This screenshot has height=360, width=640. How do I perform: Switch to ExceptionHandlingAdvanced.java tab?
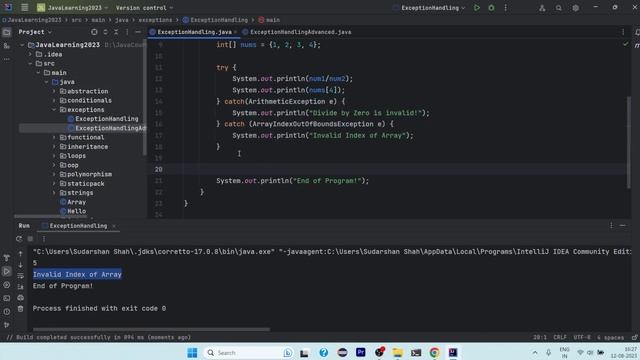click(297, 32)
